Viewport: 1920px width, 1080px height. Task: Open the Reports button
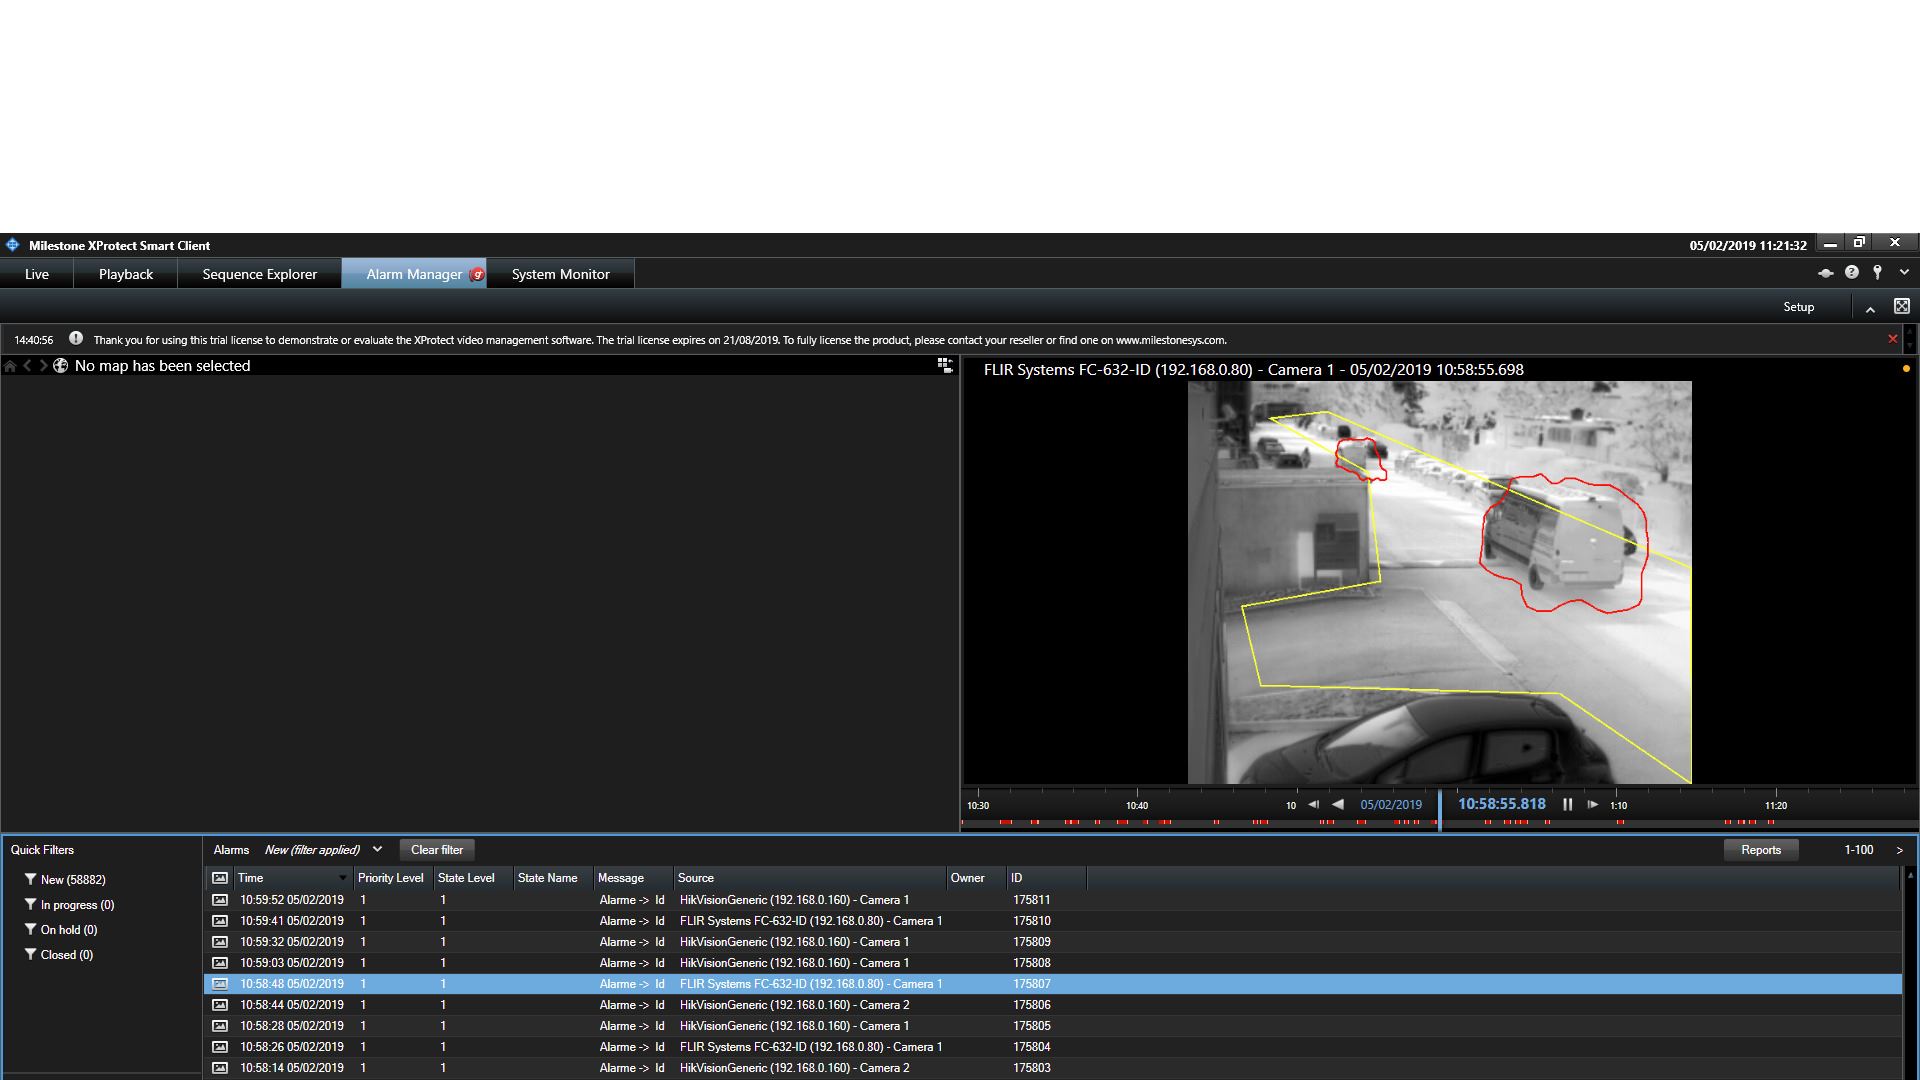[1760, 850]
